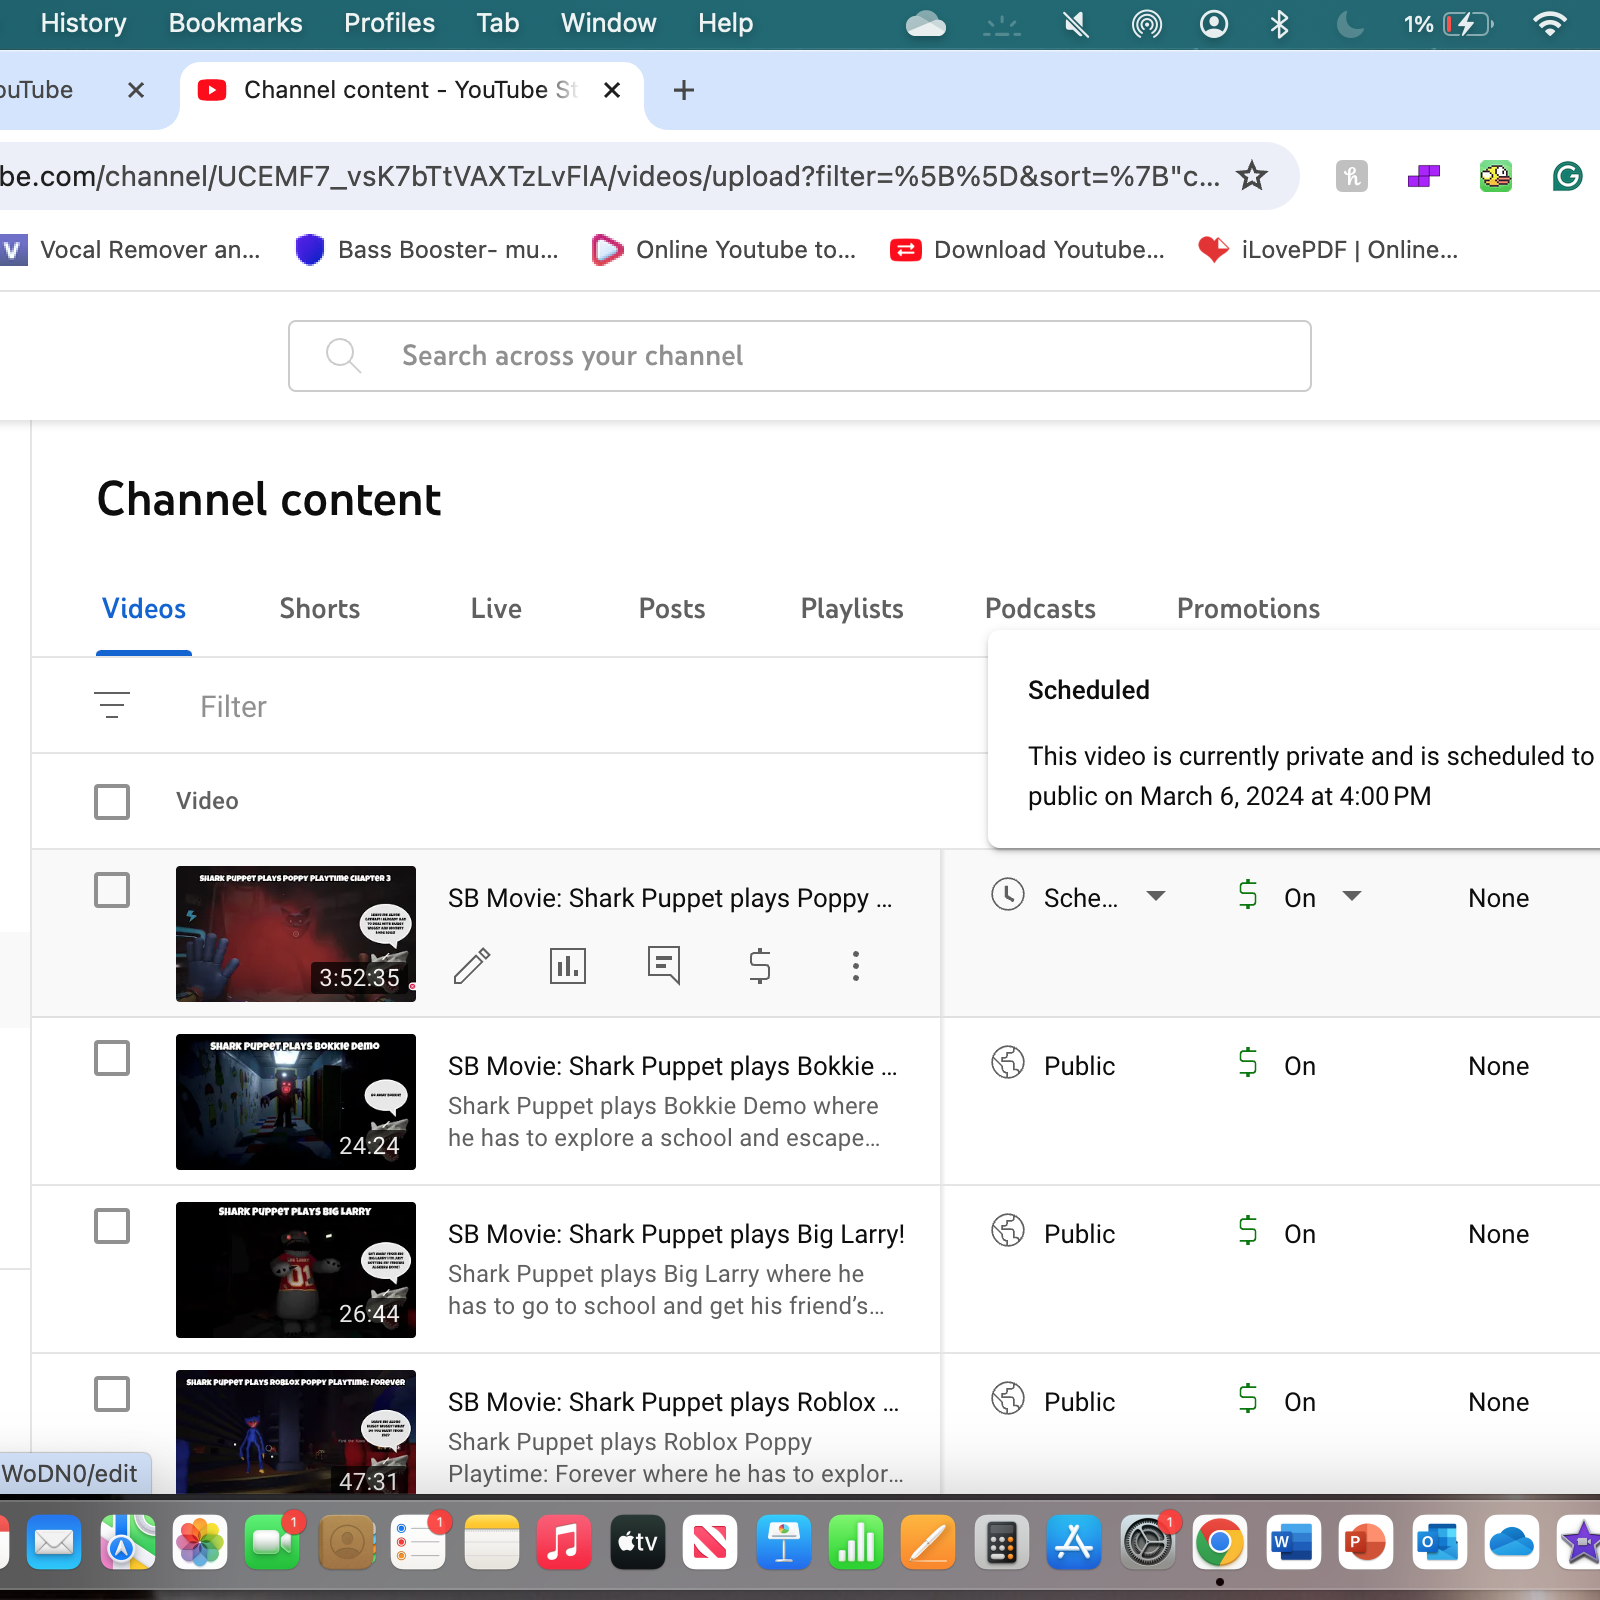The image size is (1600, 1600).
Task: Open SB Movie Bokkie video title
Action: pos(672,1066)
